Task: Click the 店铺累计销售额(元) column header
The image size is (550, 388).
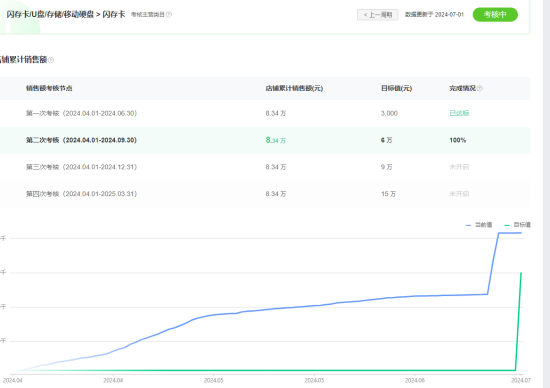Action: (x=294, y=88)
